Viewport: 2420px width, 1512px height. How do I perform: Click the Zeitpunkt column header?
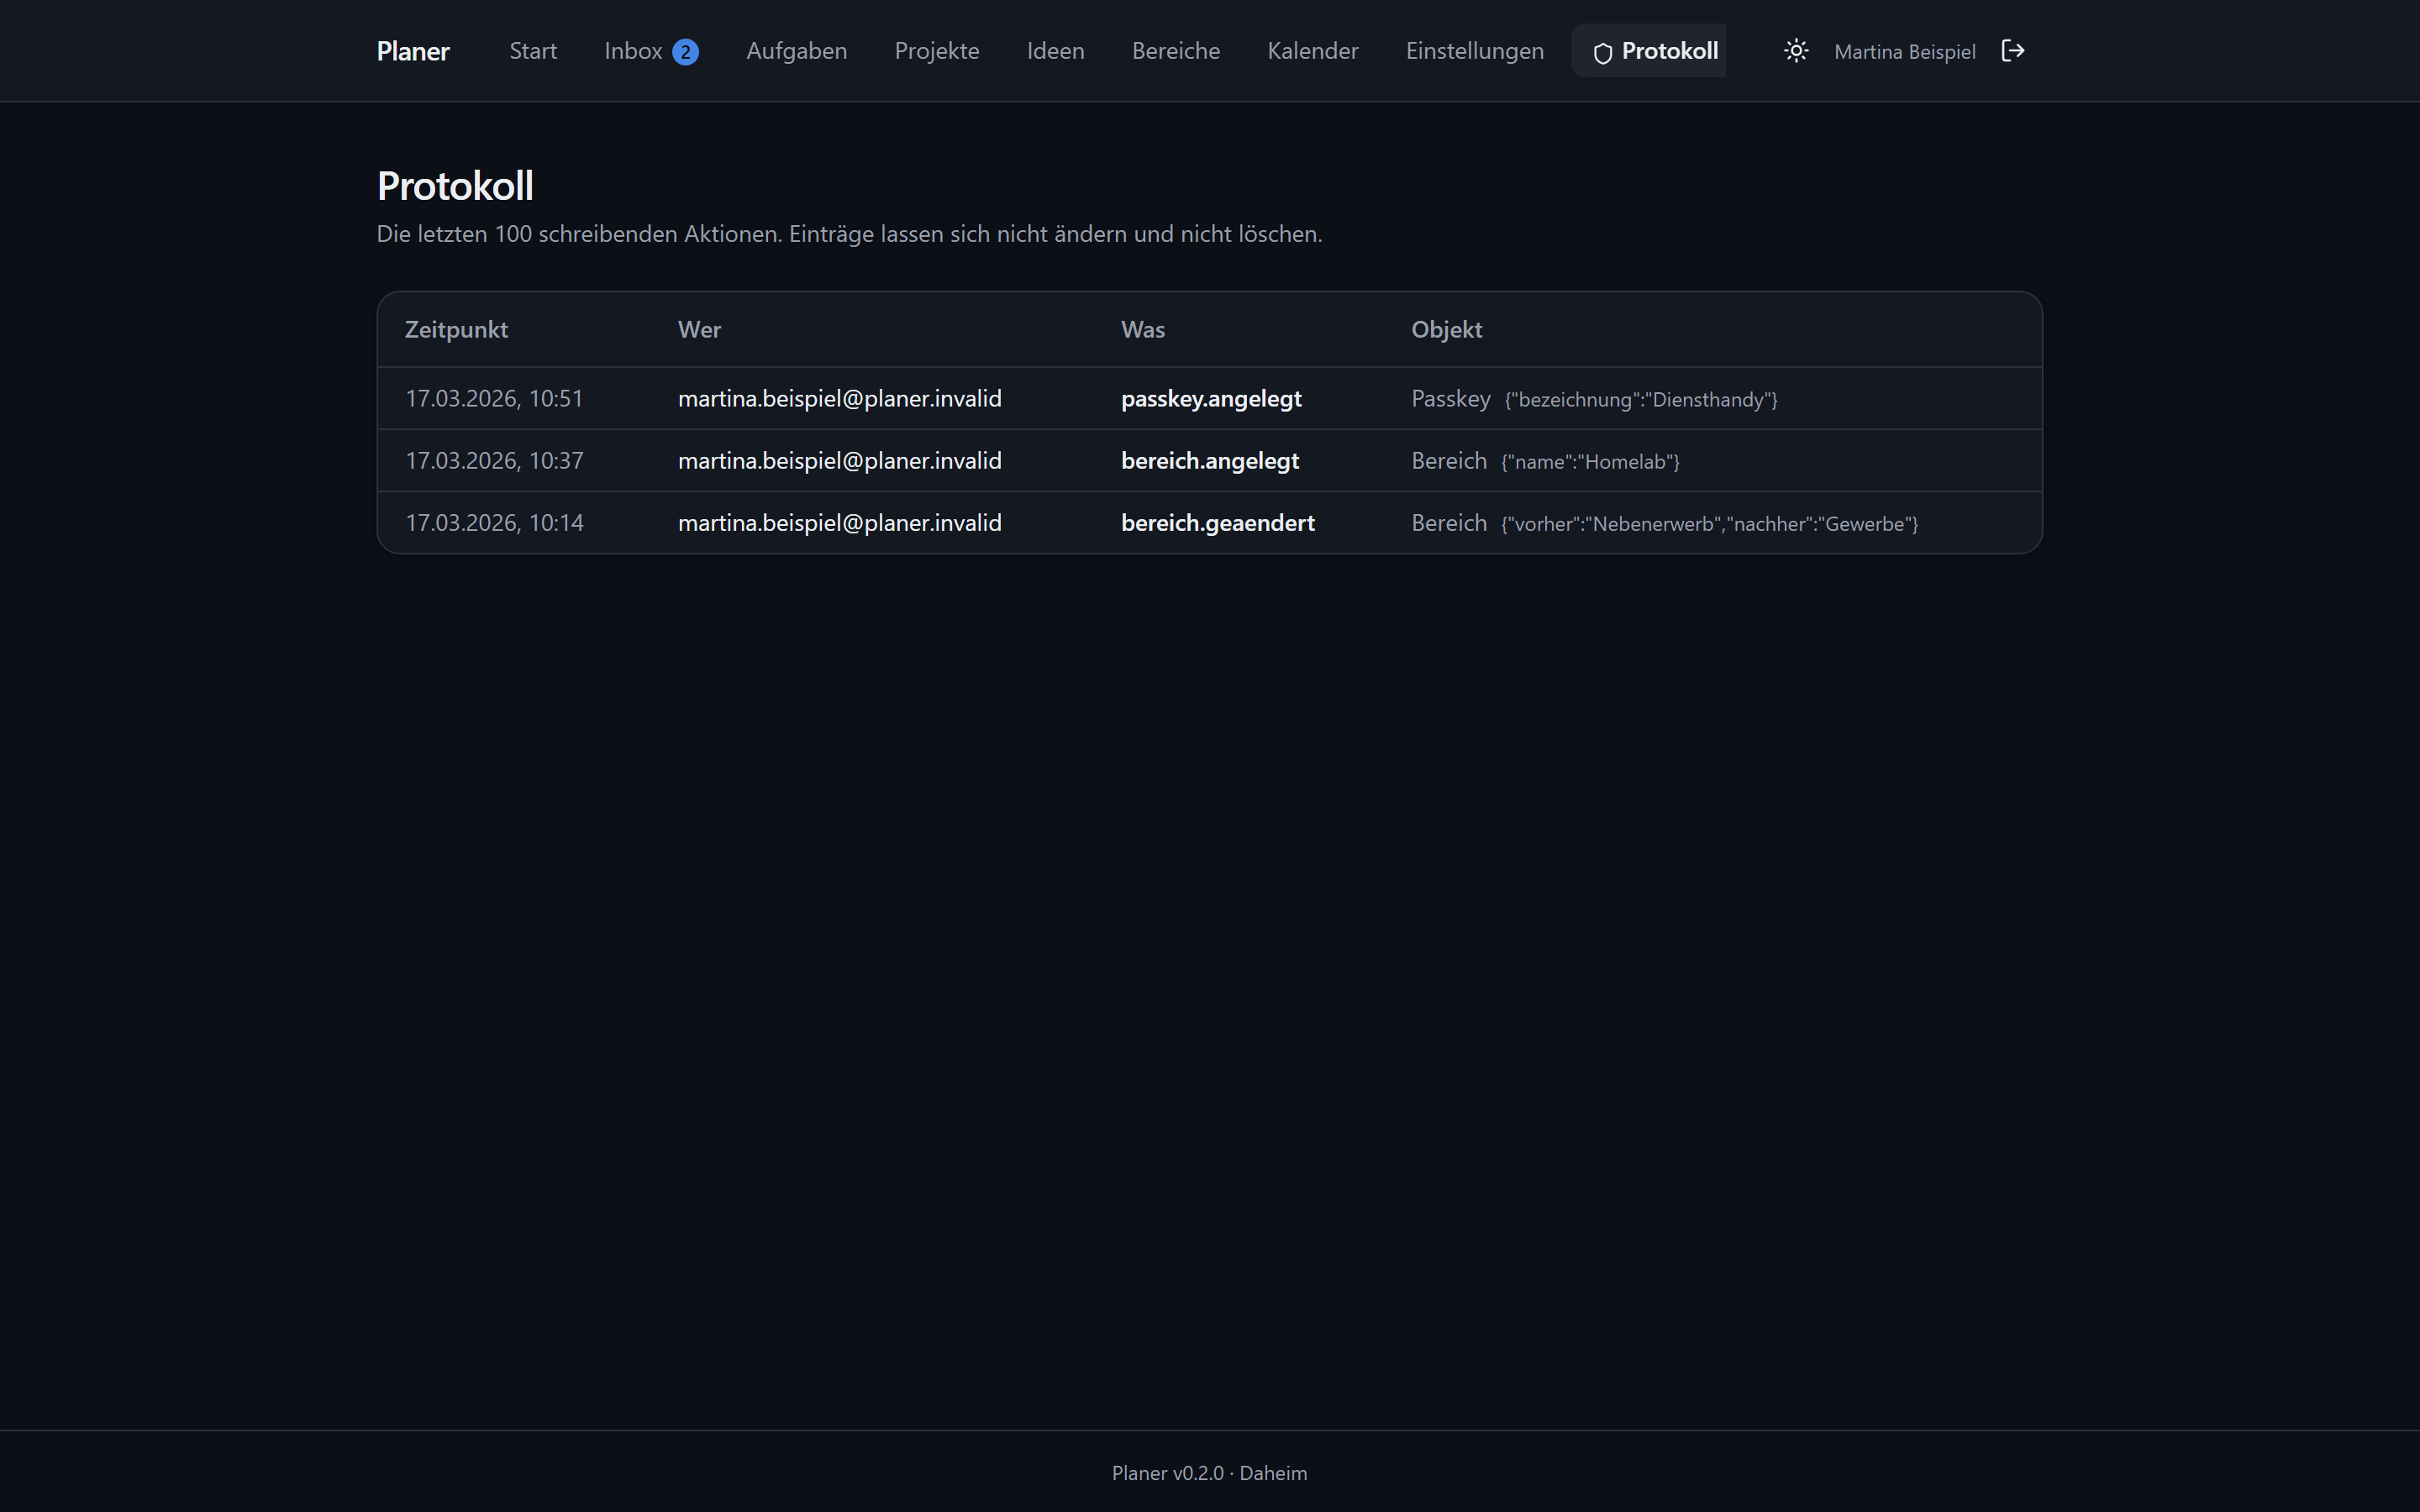pyautogui.click(x=456, y=330)
